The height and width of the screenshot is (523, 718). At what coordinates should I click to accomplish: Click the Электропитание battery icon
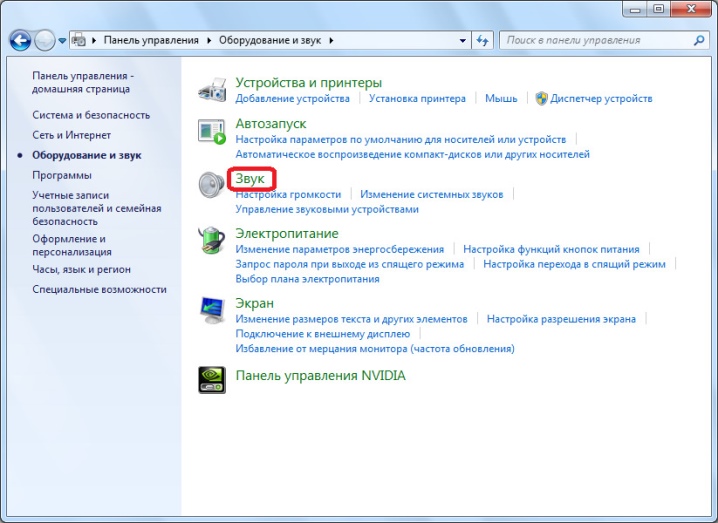click(x=212, y=240)
